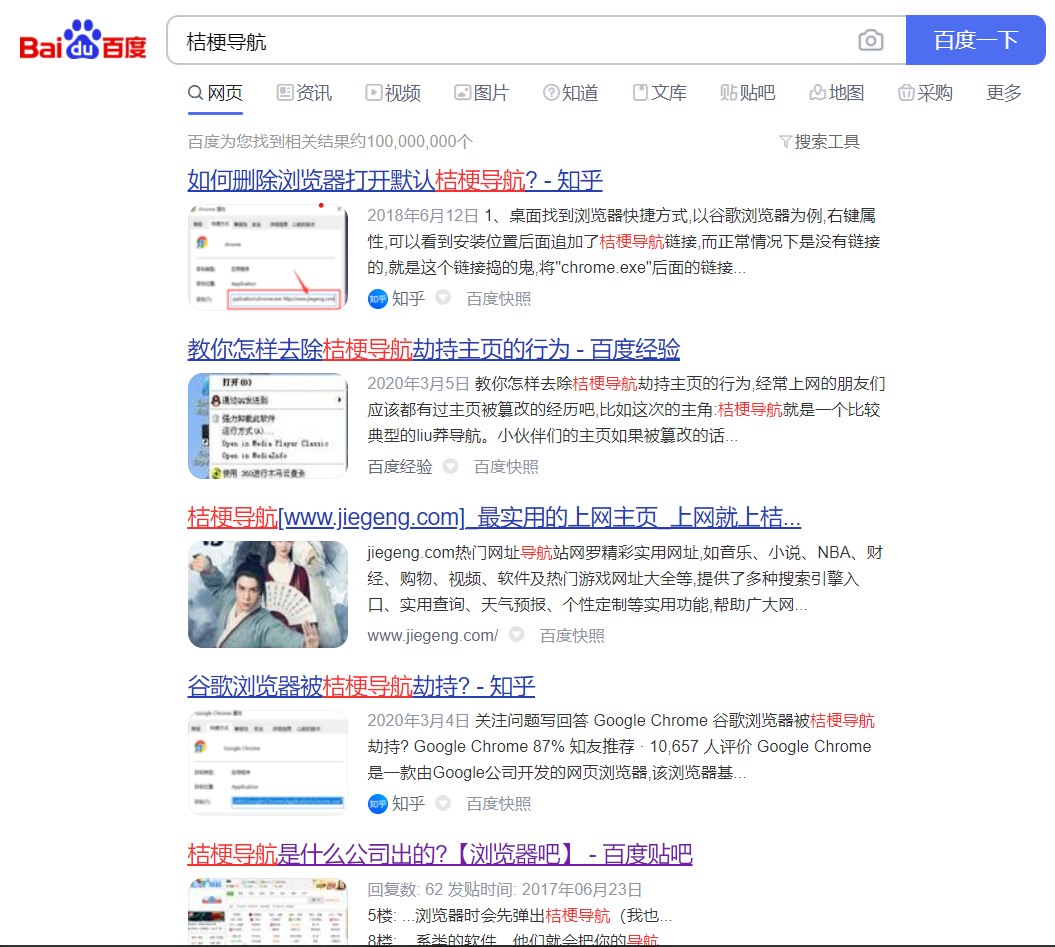Click thumbnail of 百度经验 result
Image resolution: width=1055 pixels, height=947 pixels.
click(x=268, y=426)
